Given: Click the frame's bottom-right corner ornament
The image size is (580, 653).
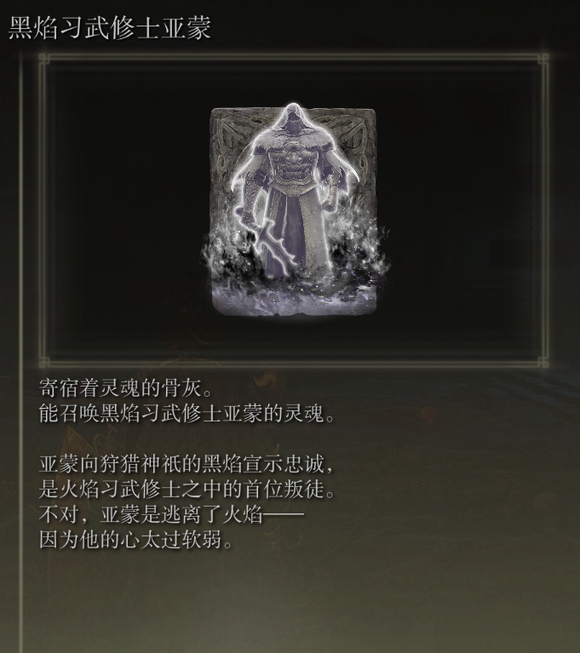Looking at the screenshot, I should (x=542, y=362).
